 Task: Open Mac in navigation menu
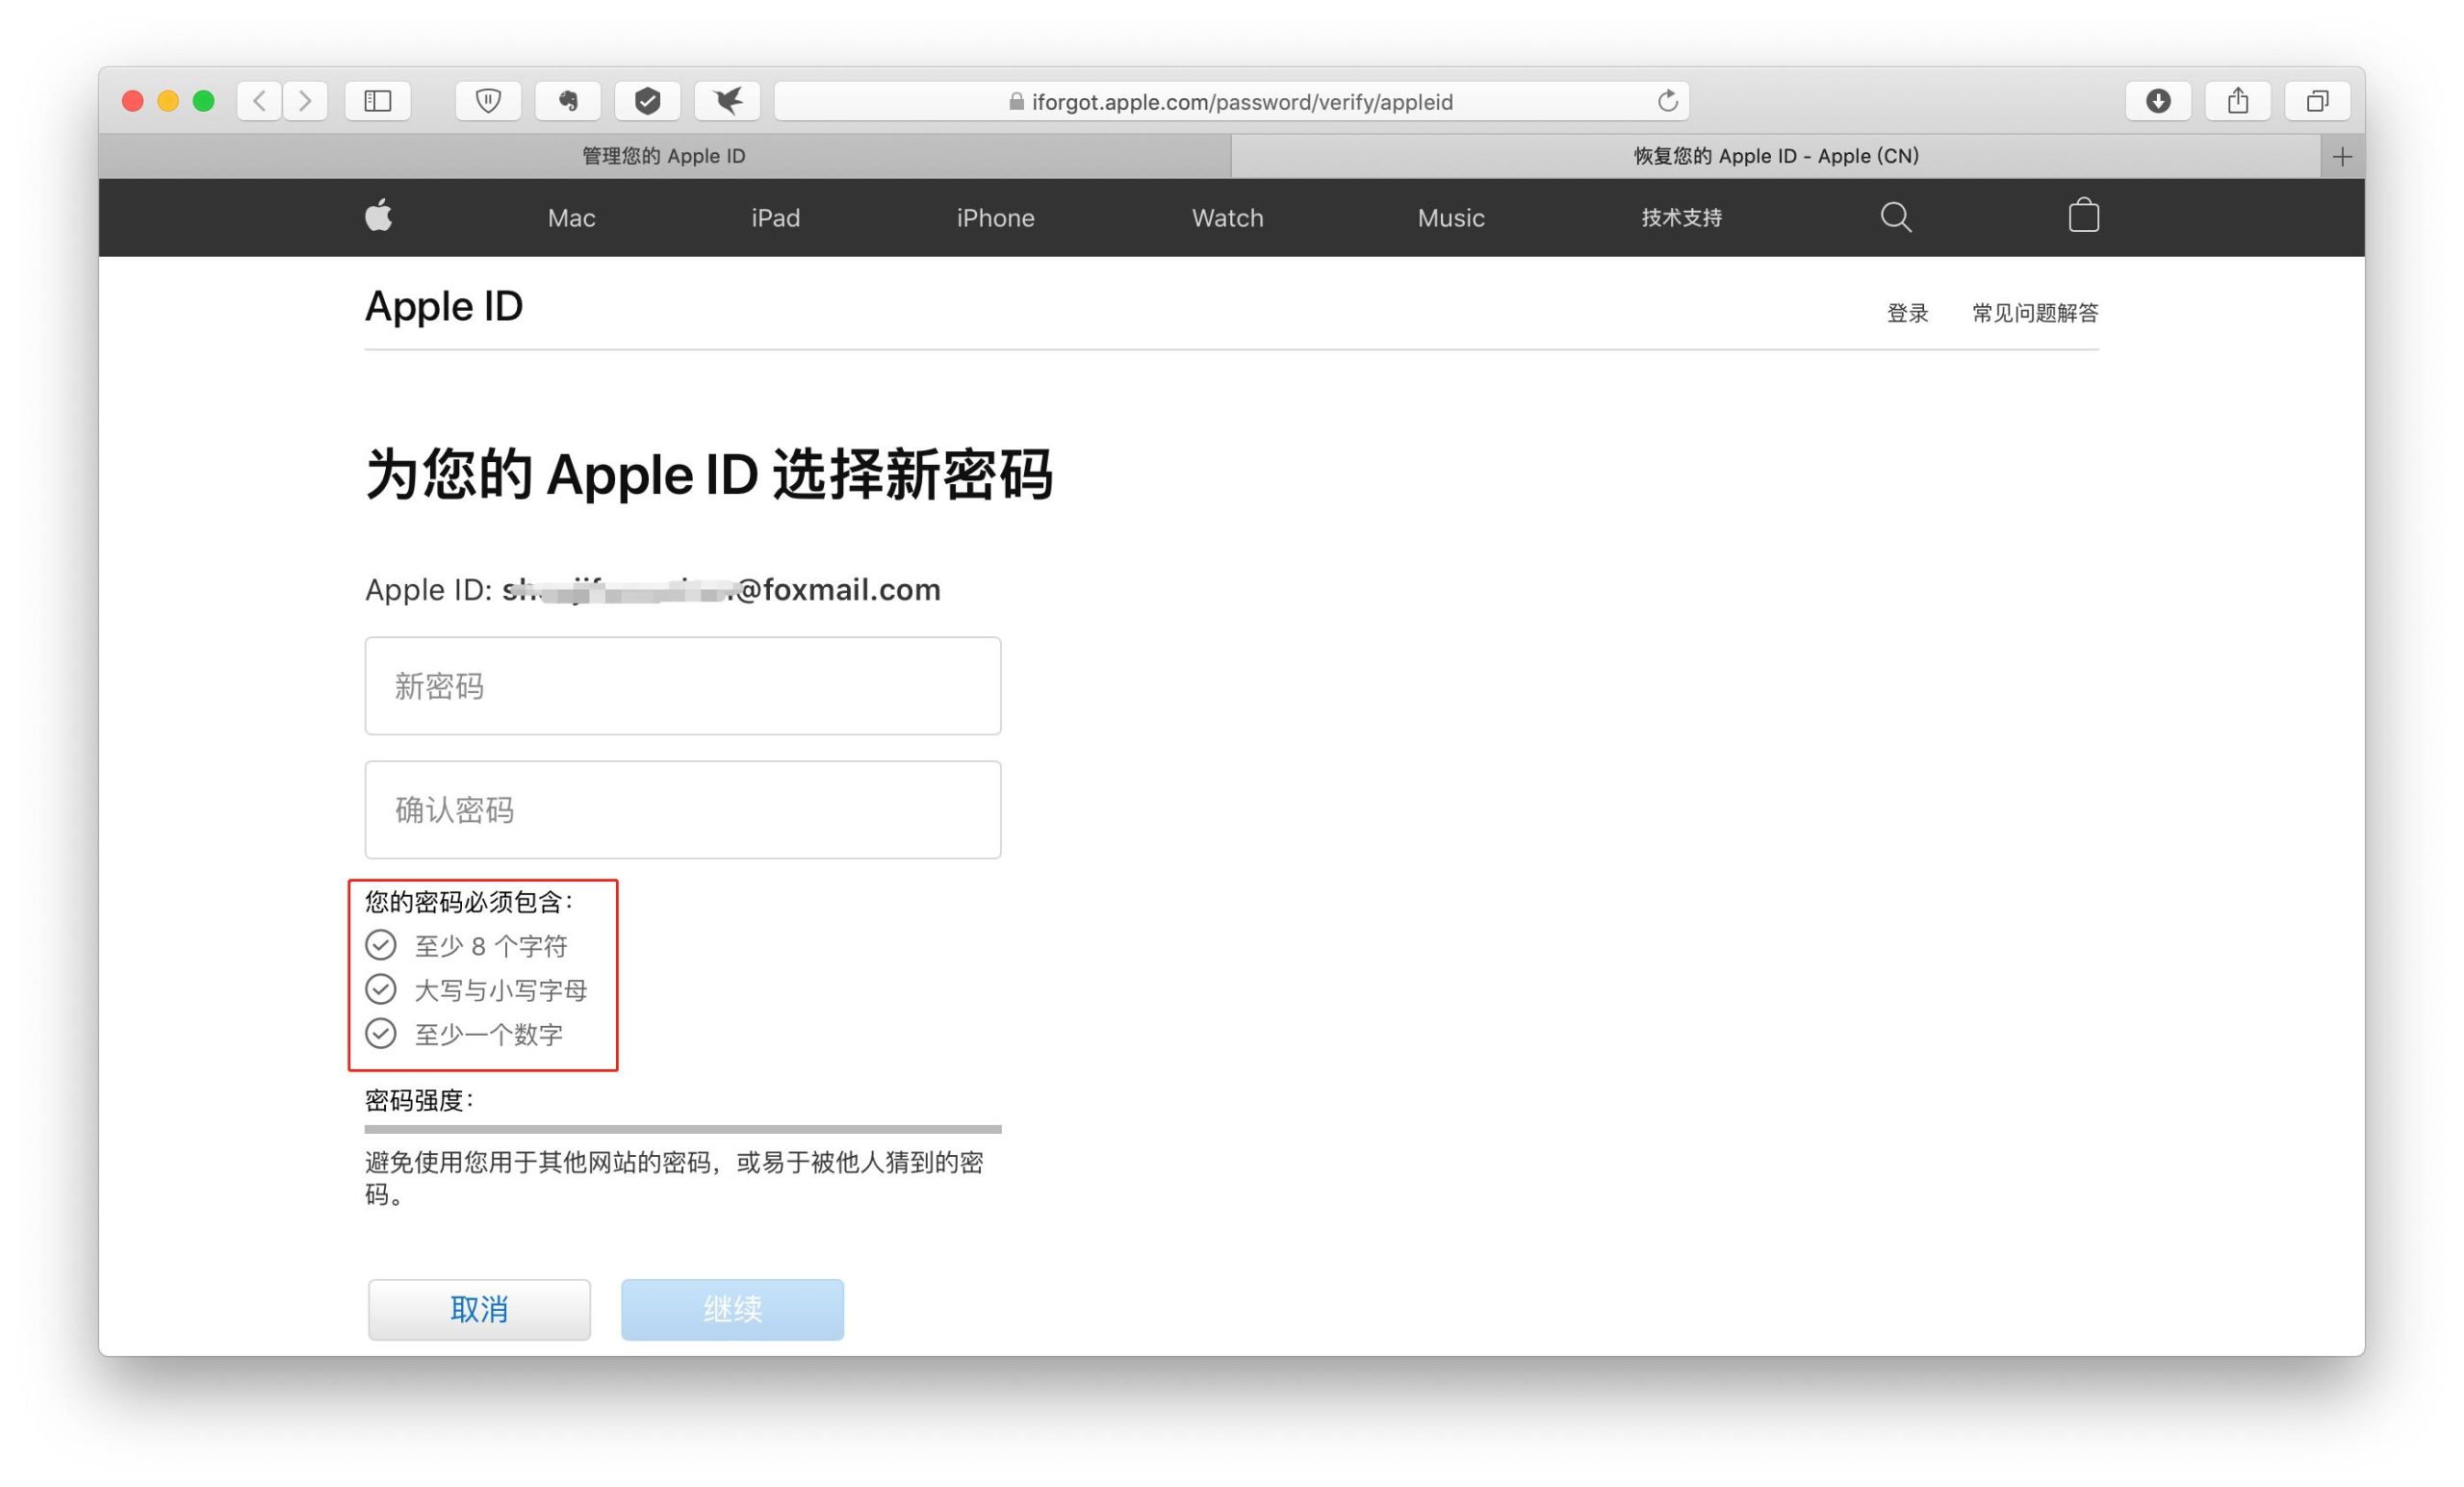tap(572, 218)
